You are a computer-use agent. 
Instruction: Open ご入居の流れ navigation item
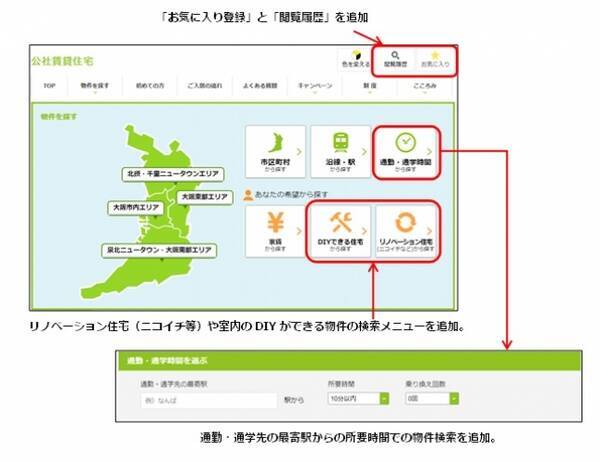205,86
